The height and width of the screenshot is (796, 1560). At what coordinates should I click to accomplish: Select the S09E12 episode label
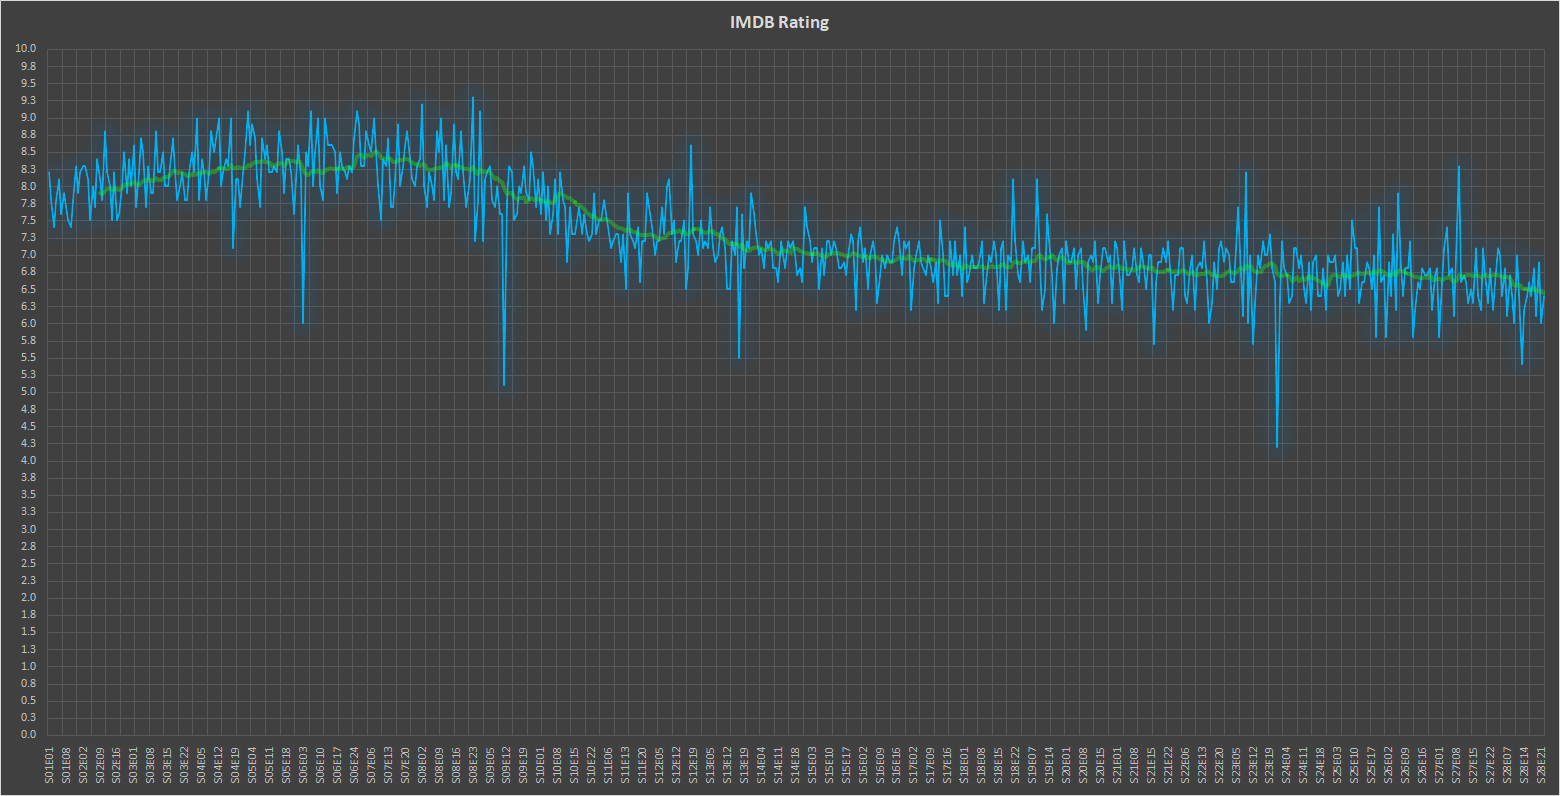tap(507, 765)
